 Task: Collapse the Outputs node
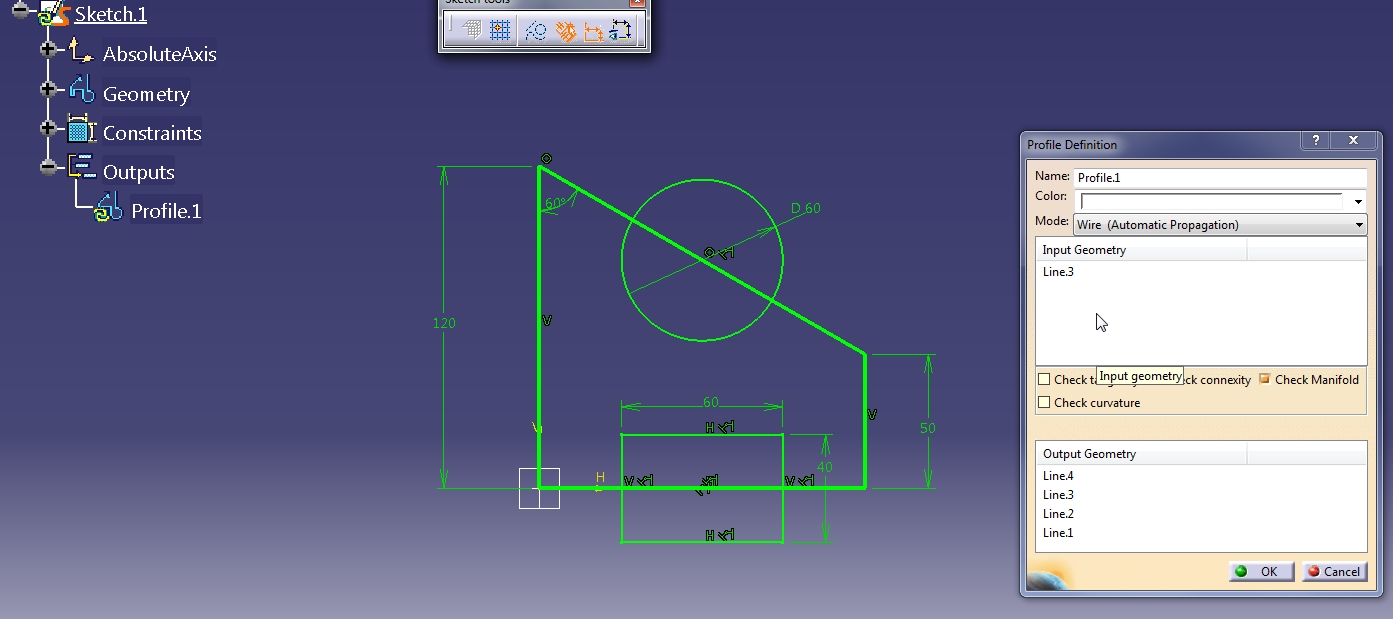(48, 167)
